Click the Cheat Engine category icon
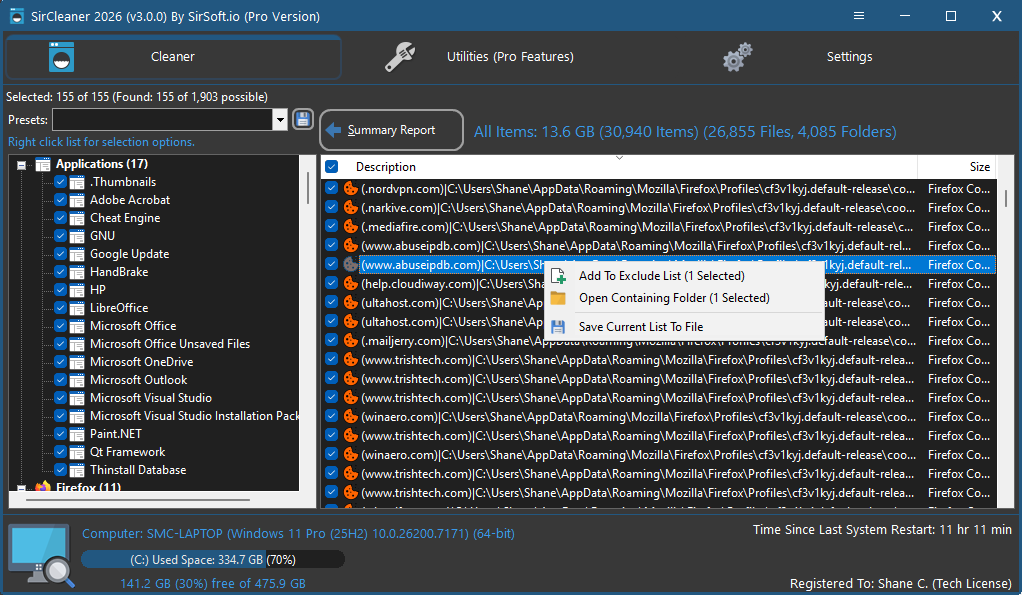The width and height of the screenshot is (1022, 595). (77, 218)
